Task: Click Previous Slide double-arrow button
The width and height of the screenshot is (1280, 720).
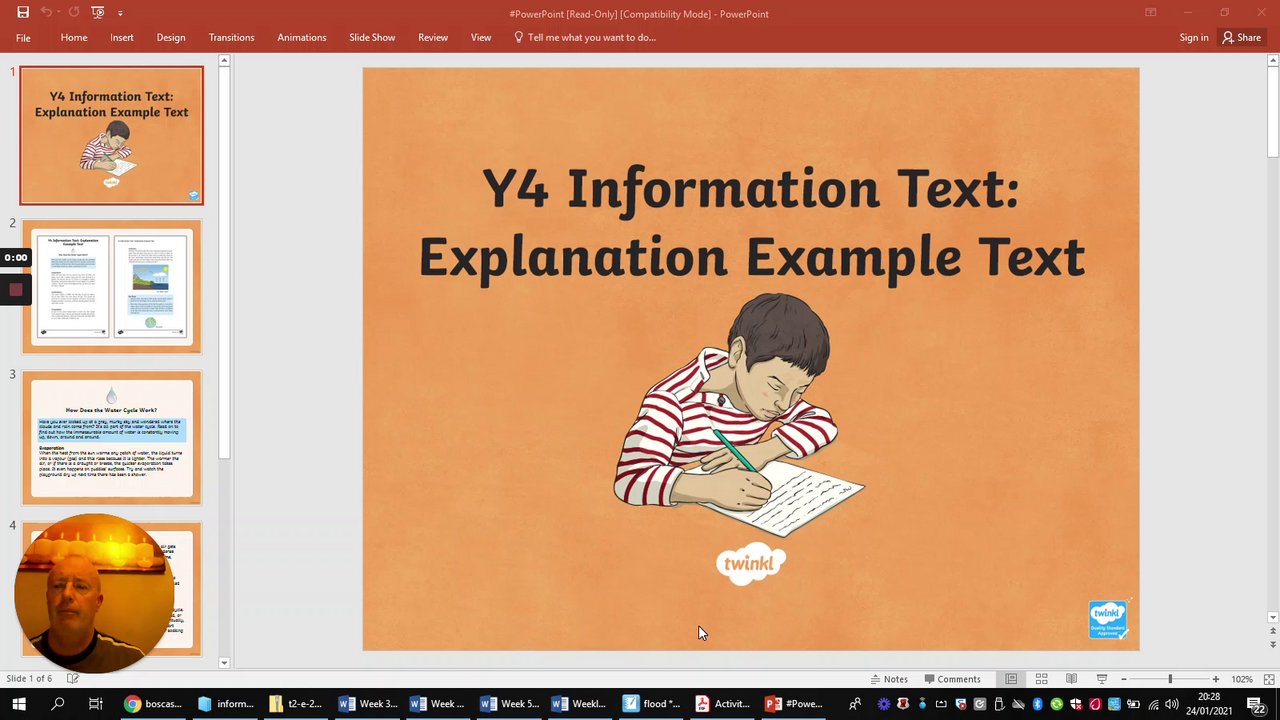Action: pos(1272,631)
